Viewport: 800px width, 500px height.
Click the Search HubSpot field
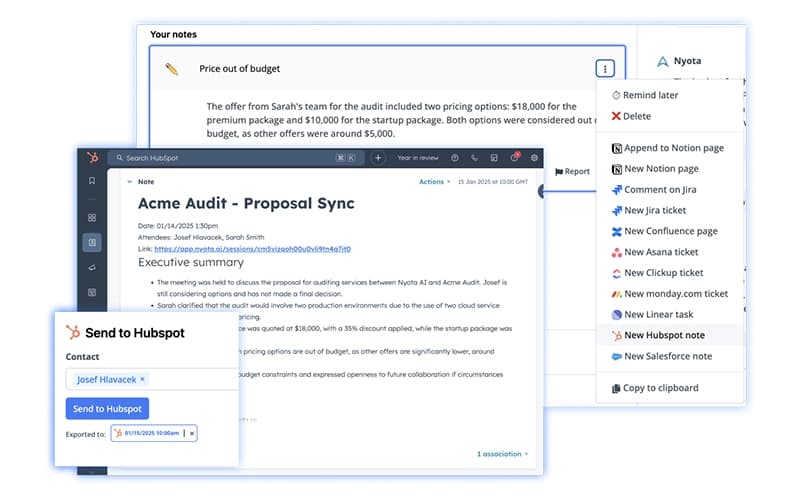click(x=220, y=158)
